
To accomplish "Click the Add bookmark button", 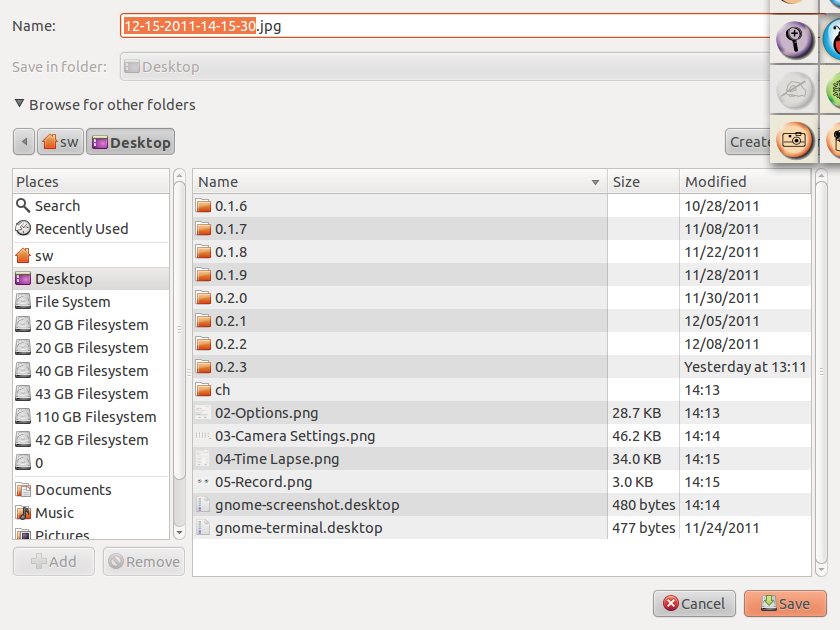I will pyautogui.click(x=54, y=561).
